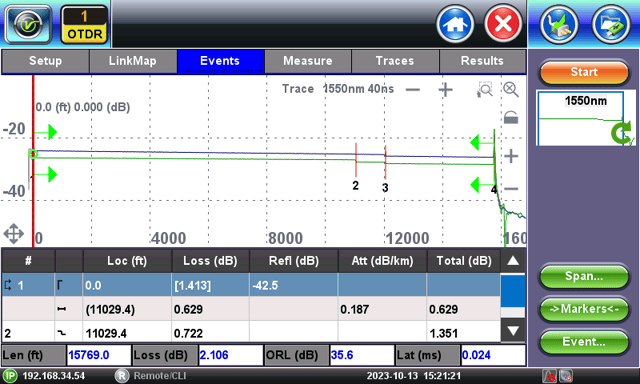Switch to the Measure tab
This screenshot has width=640, height=384.
coord(308,61)
